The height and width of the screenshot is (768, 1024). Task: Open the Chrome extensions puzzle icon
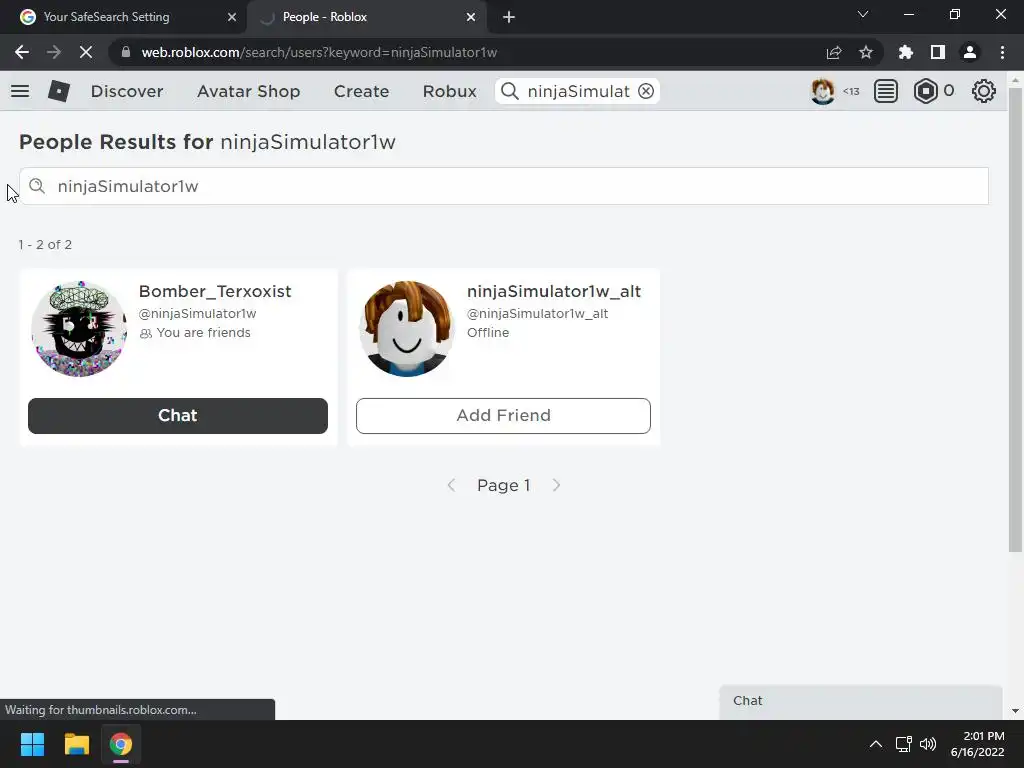click(906, 52)
